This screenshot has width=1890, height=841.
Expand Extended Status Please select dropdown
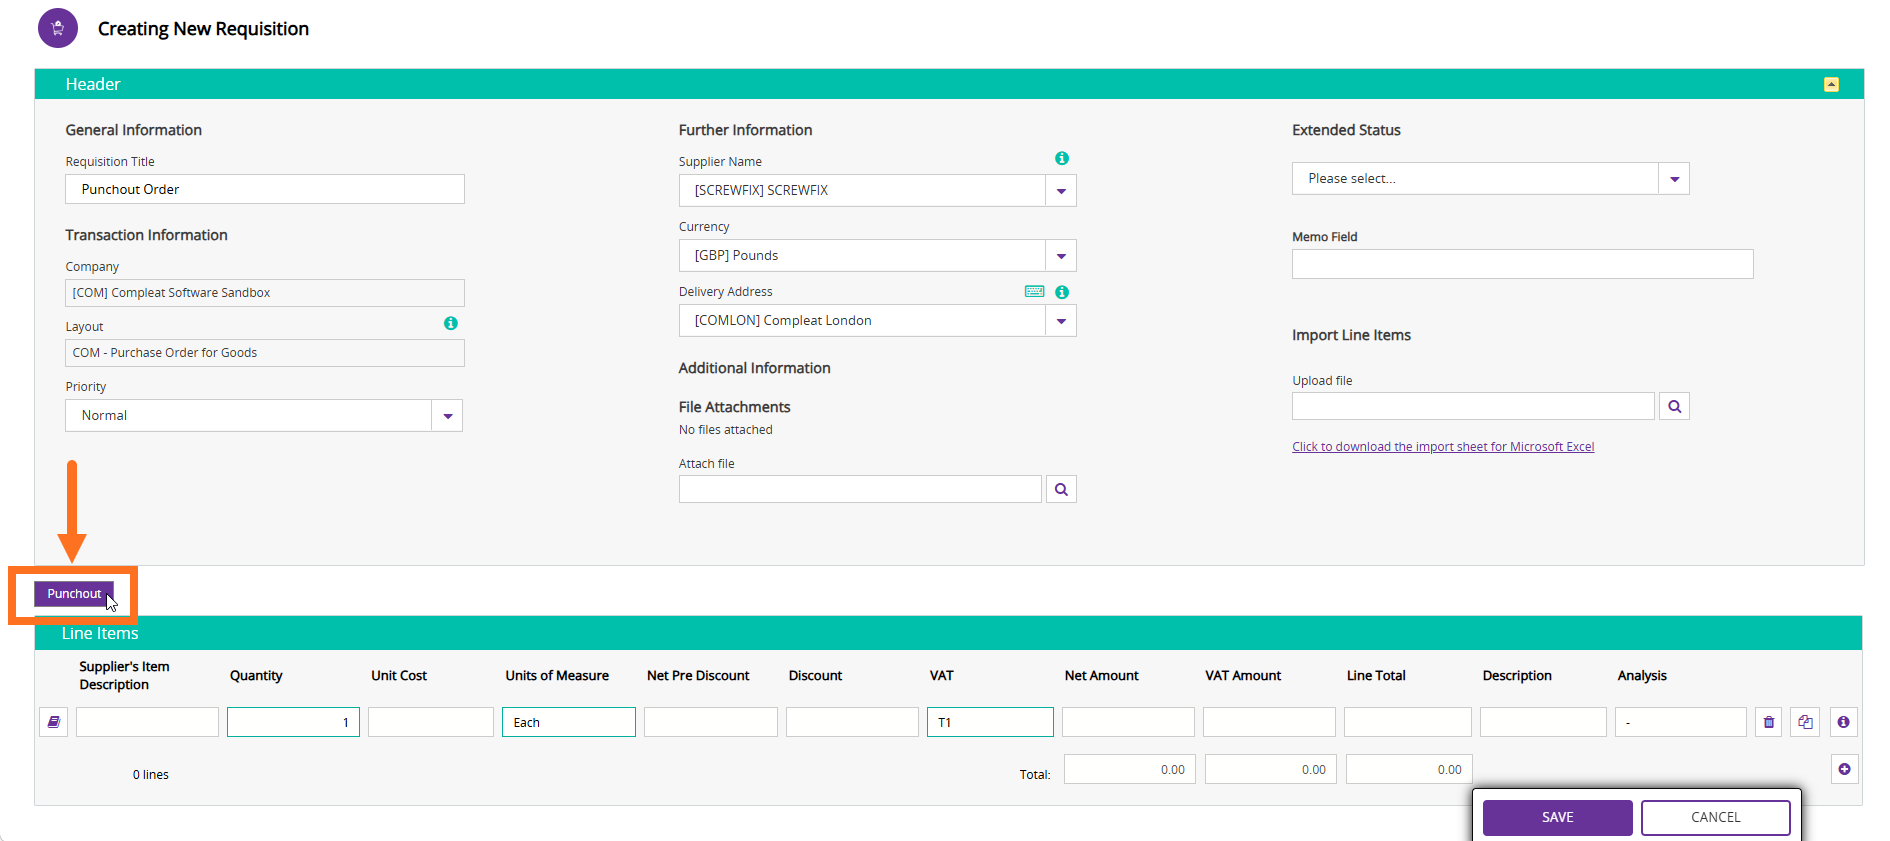1674,179
